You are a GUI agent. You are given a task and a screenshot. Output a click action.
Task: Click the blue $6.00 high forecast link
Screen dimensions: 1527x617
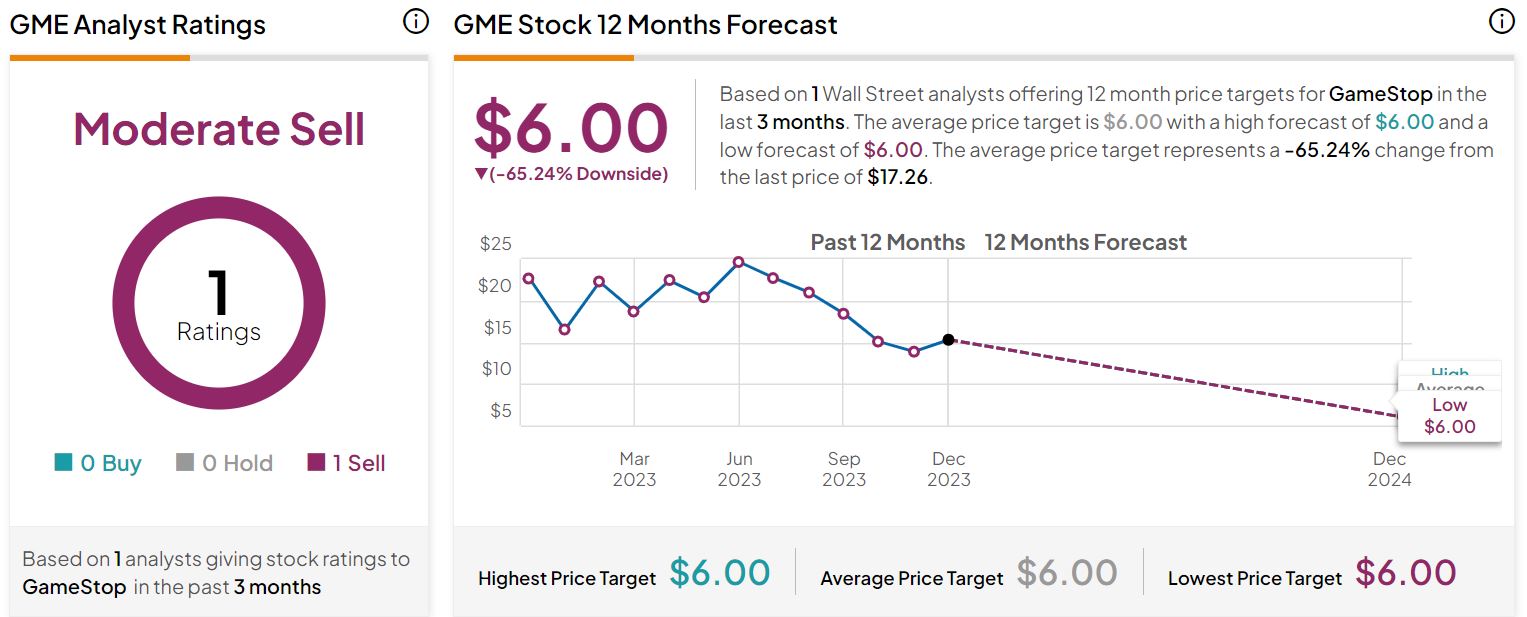coord(1405,121)
